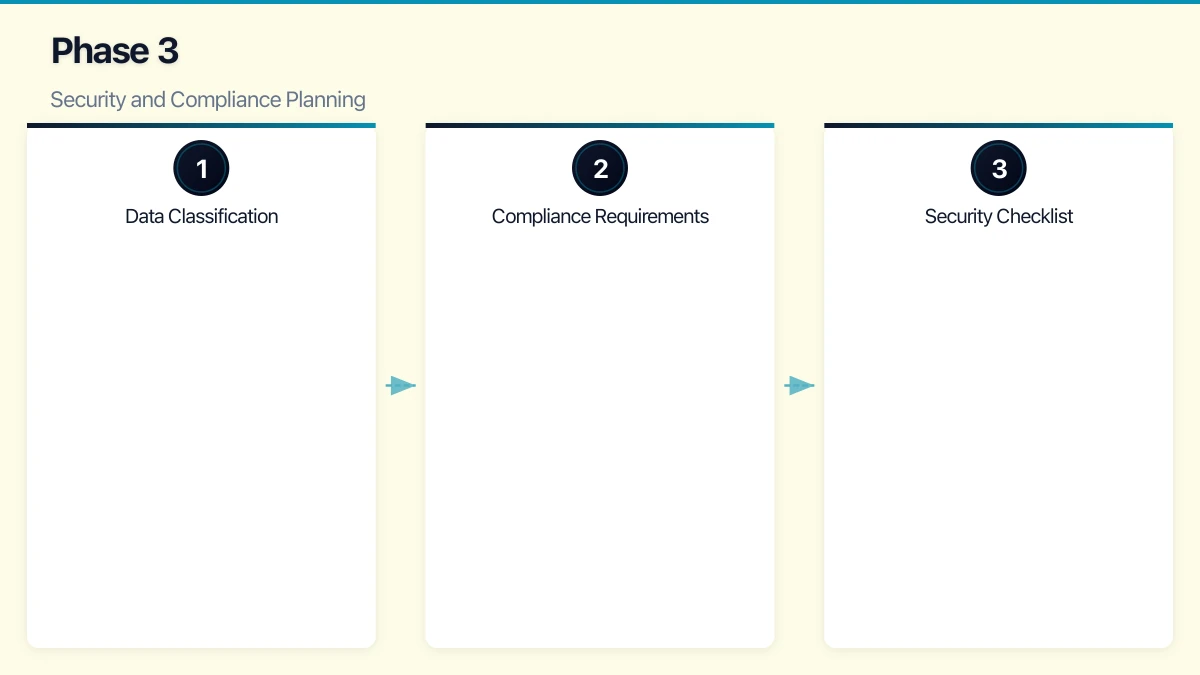Click the teal accent bar above Compliance Requirements
The width and height of the screenshot is (1200, 675).
pyautogui.click(x=600, y=125)
